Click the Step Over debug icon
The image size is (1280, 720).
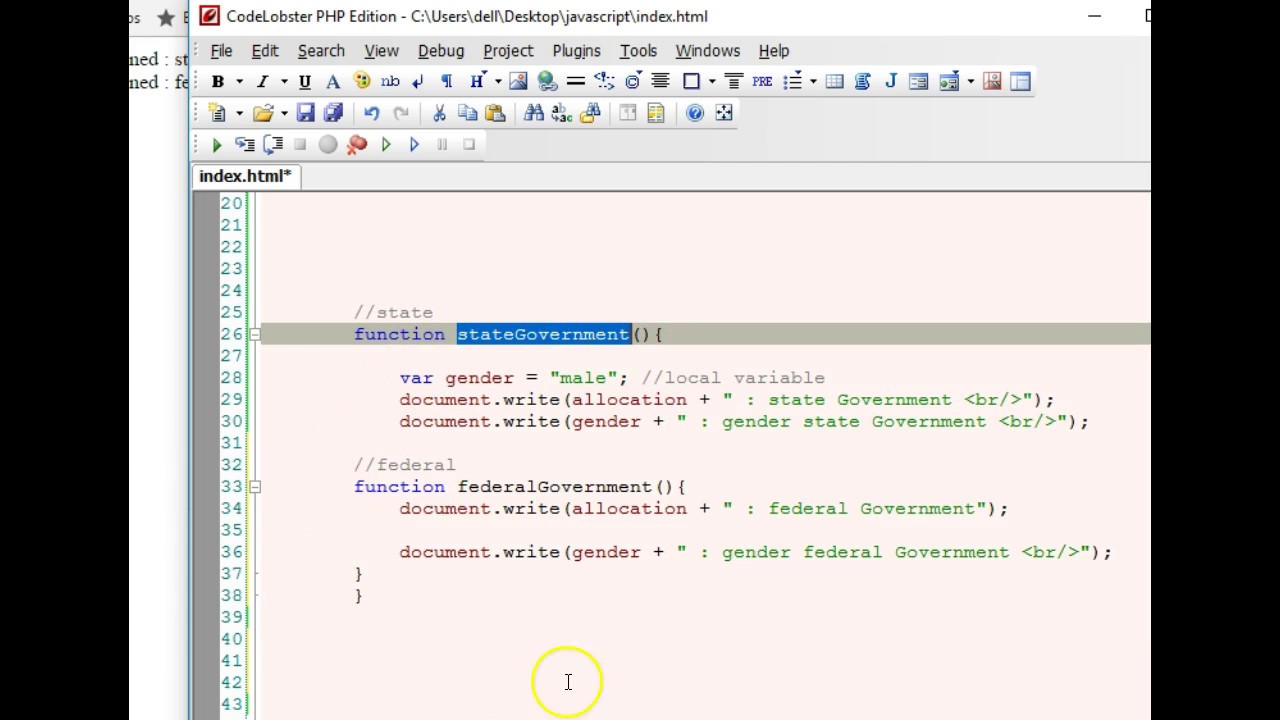[x=273, y=145]
